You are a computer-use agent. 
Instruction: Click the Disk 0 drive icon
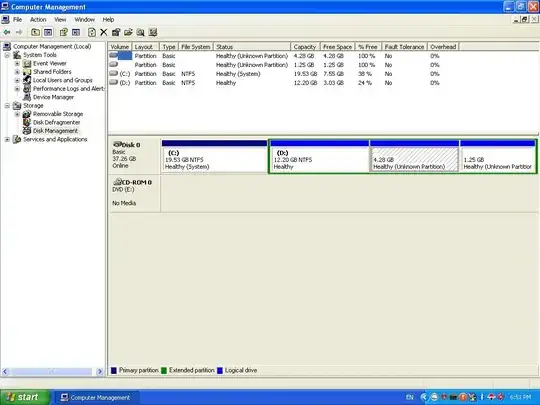coord(117,144)
